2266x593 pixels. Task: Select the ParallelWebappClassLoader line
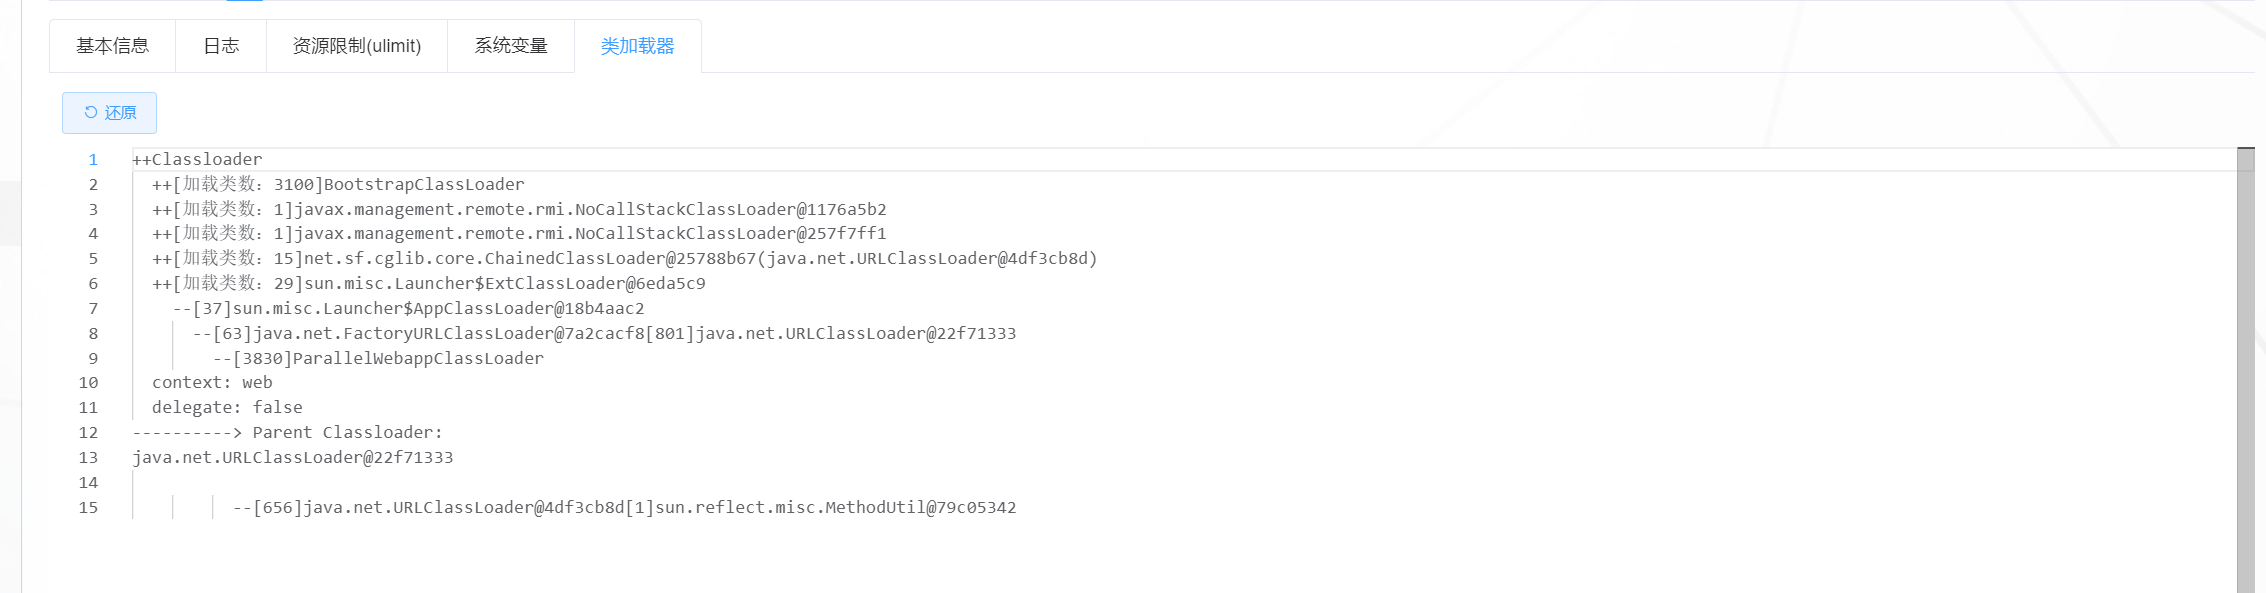coord(378,358)
